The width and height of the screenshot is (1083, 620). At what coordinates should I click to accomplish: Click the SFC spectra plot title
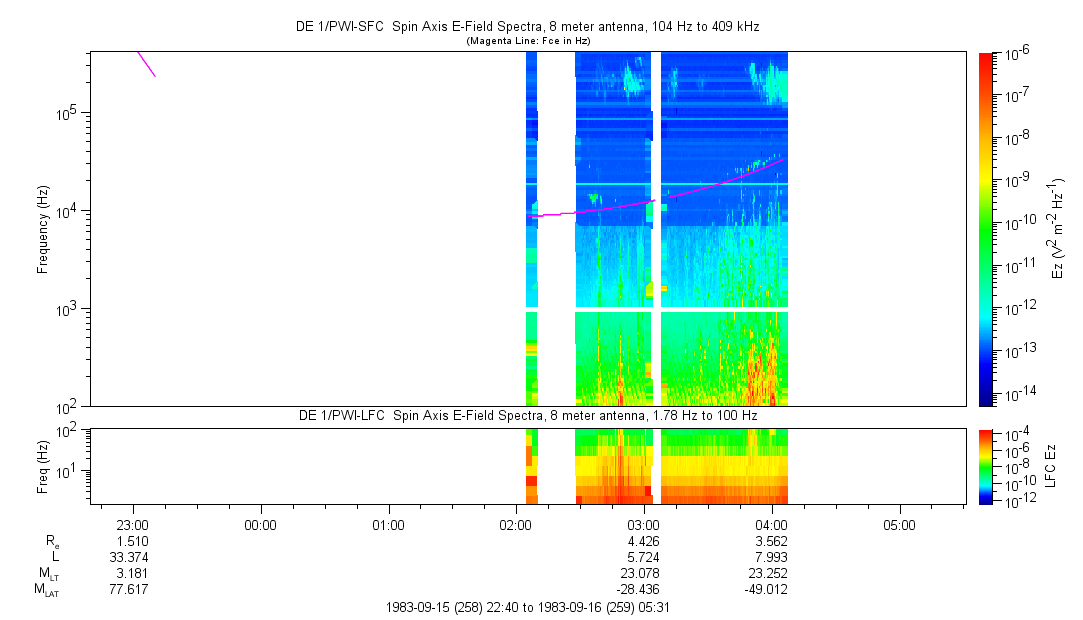(528, 27)
